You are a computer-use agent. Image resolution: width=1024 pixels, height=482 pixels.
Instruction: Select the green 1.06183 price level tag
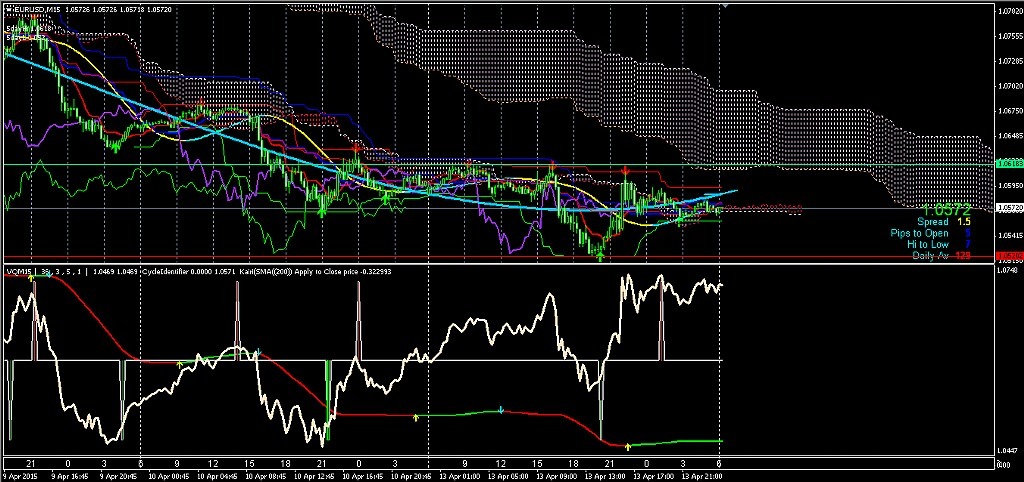(1008, 161)
